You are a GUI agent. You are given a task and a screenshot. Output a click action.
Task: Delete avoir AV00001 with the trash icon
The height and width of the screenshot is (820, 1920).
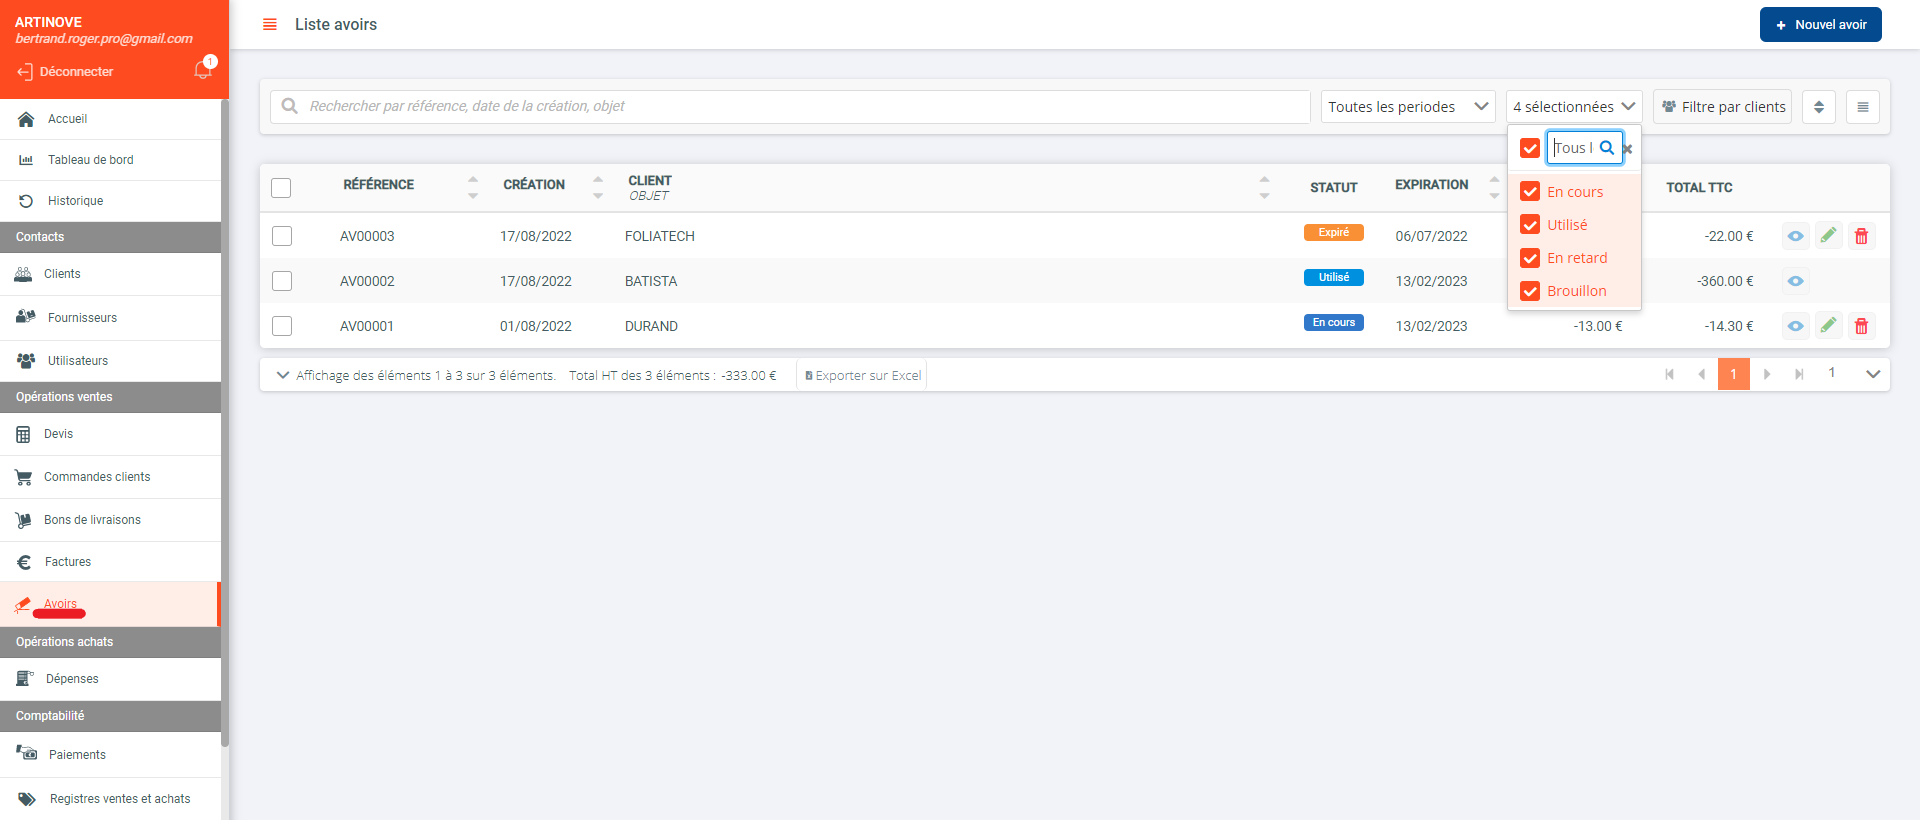1861,326
